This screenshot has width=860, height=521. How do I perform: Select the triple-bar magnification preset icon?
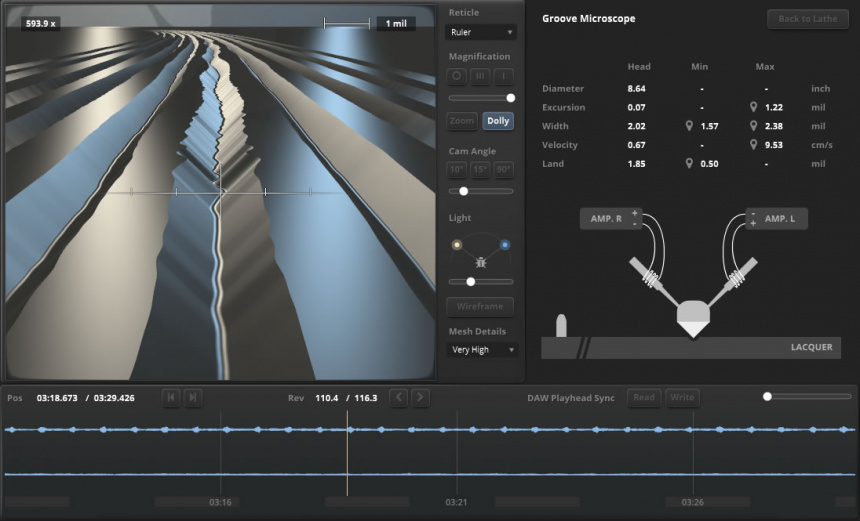point(480,77)
